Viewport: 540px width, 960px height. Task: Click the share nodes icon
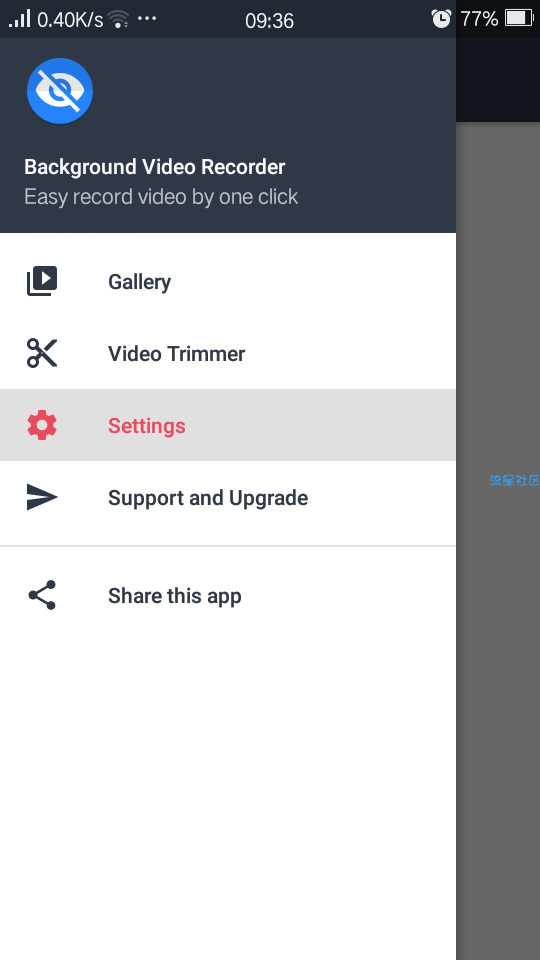tap(42, 595)
